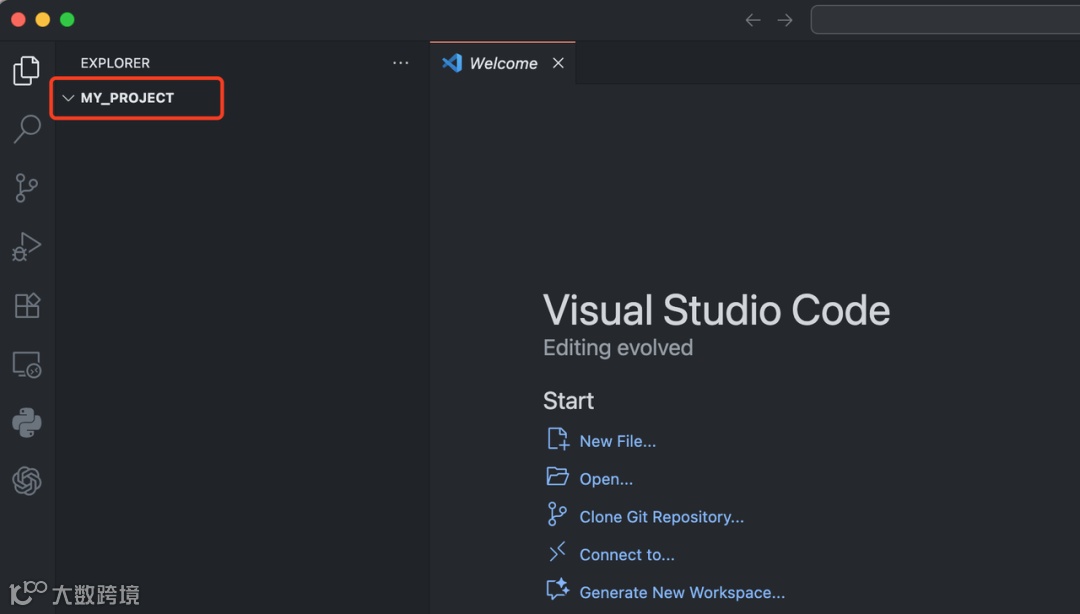
Task: Click the Connect to... link
Action: click(x=627, y=555)
